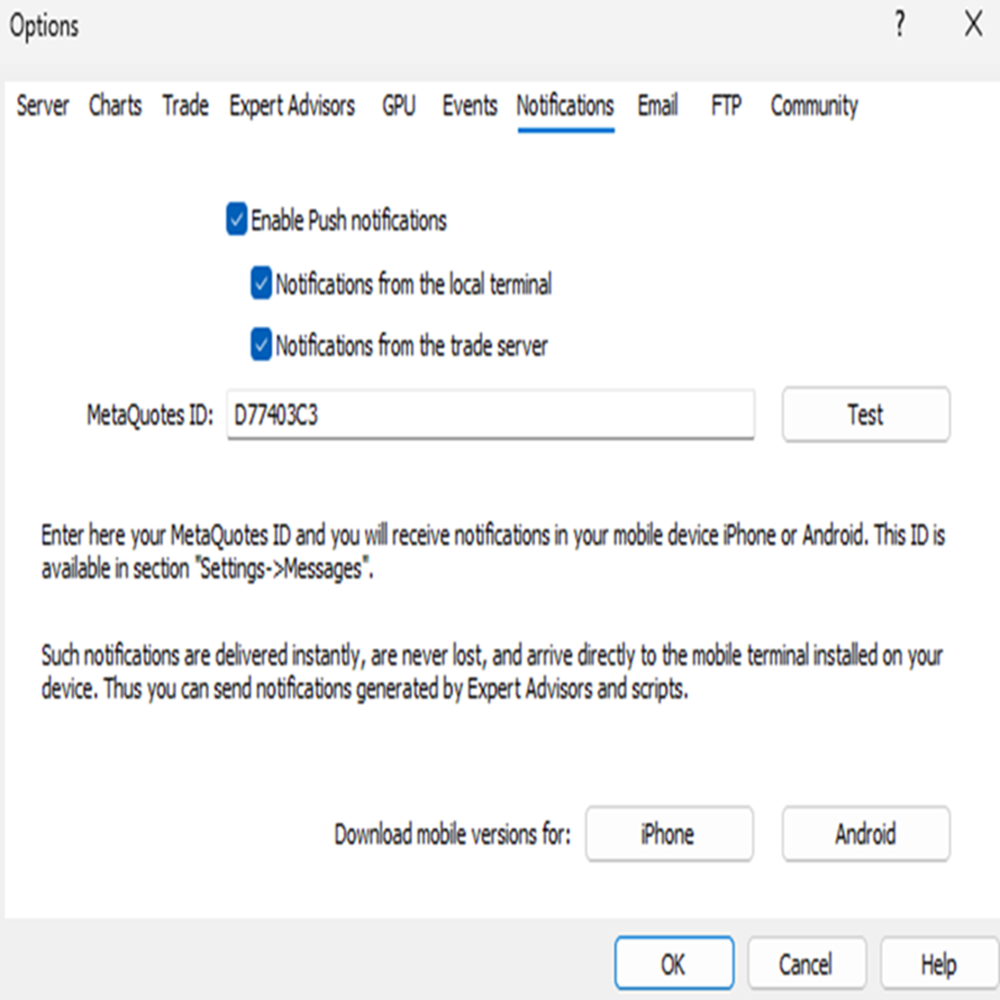Download the iPhone mobile version
The width and height of the screenshot is (1000, 1000).
point(669,834)
